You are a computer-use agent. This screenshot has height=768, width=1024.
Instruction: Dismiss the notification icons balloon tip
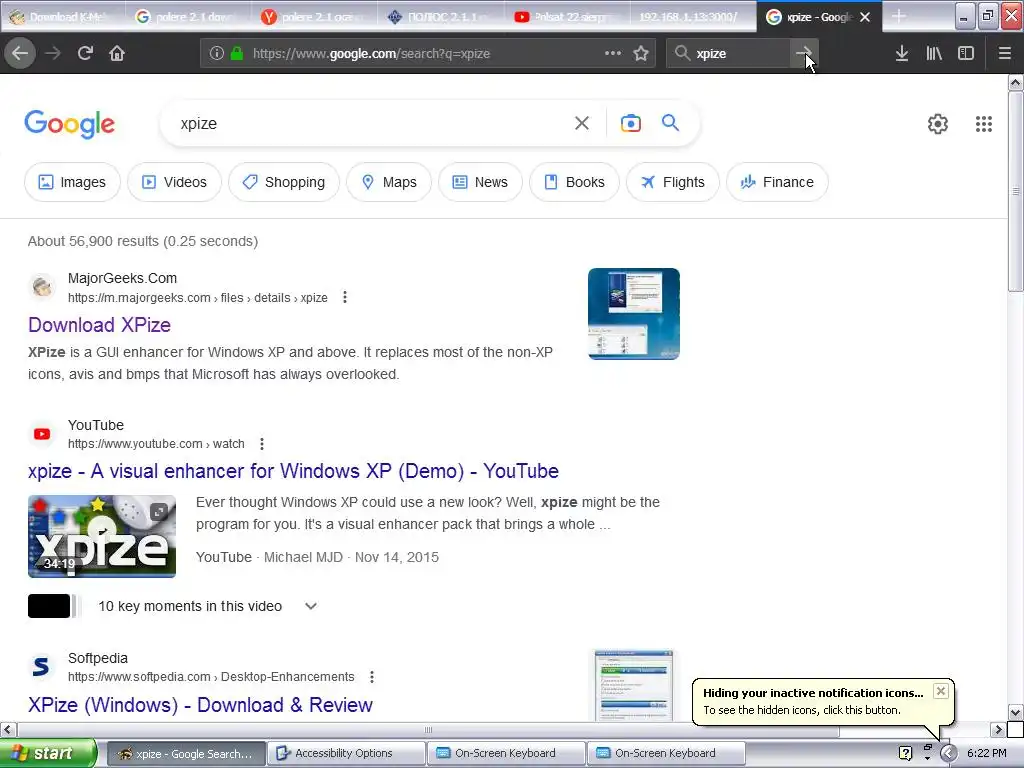click(x=940, y=691)
